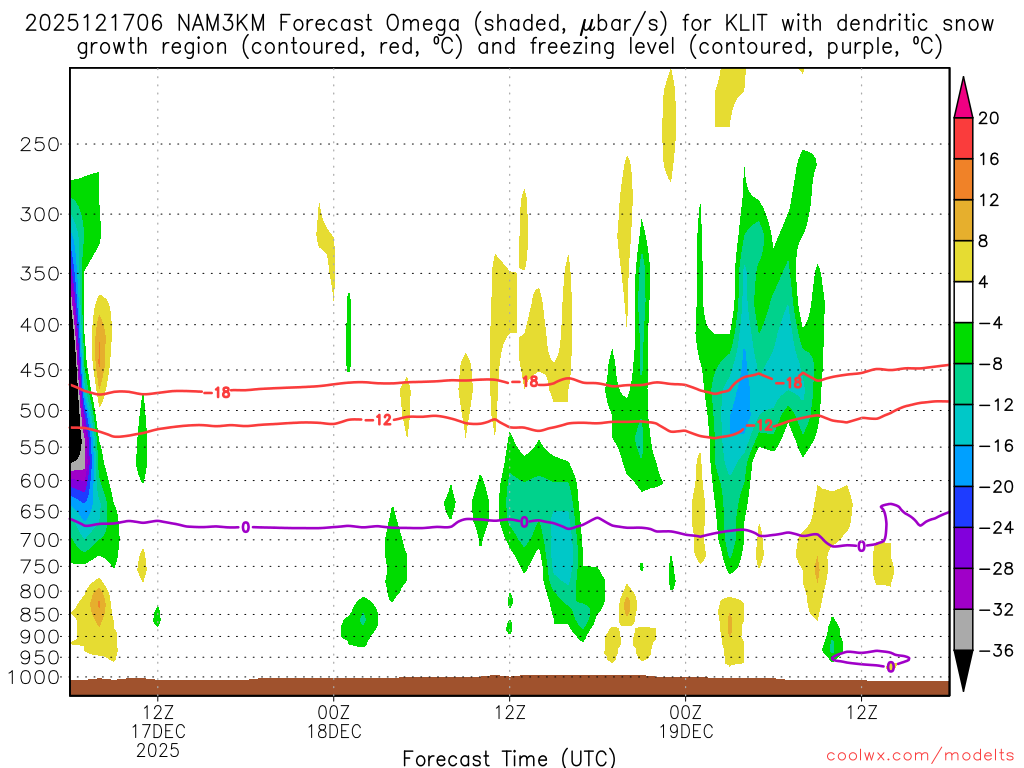
Task: Click the chart title mentioning NAM3KM Forecast Omega
Action: click(x=509, y=35)
